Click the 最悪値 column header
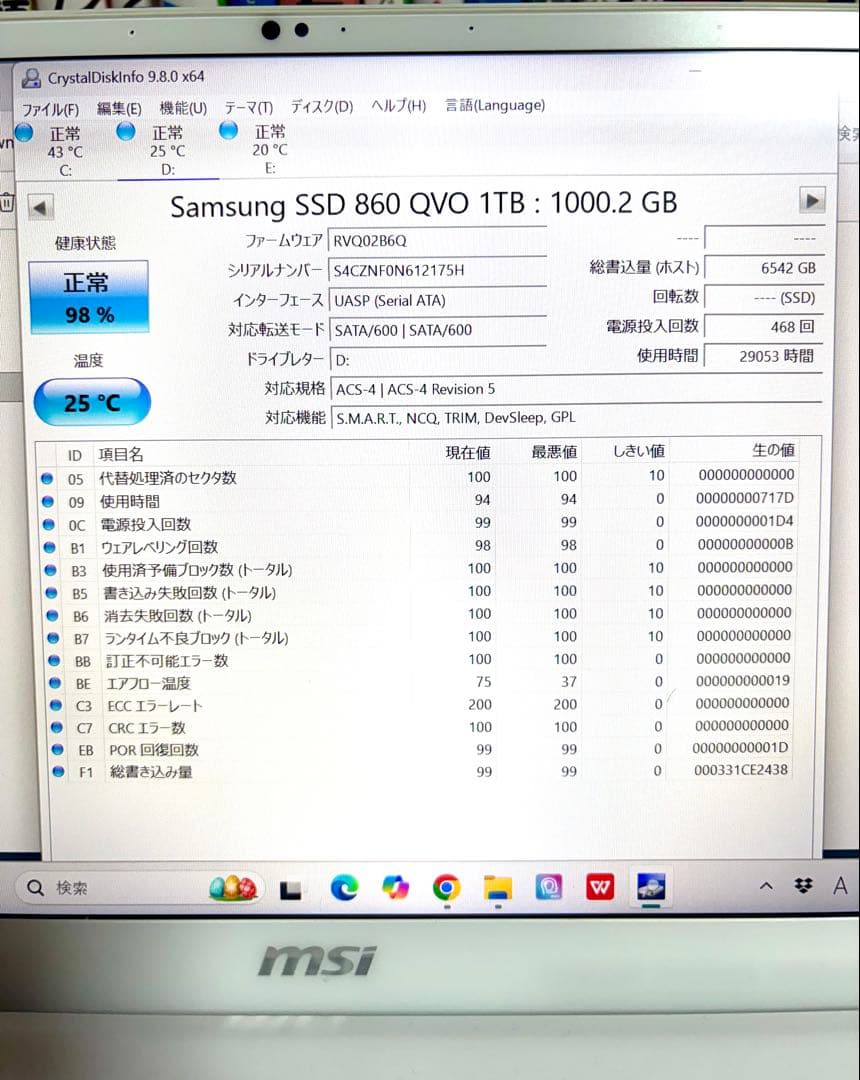Image resolution: width=860 pixels, height=1080 pixels. [554, 452]
